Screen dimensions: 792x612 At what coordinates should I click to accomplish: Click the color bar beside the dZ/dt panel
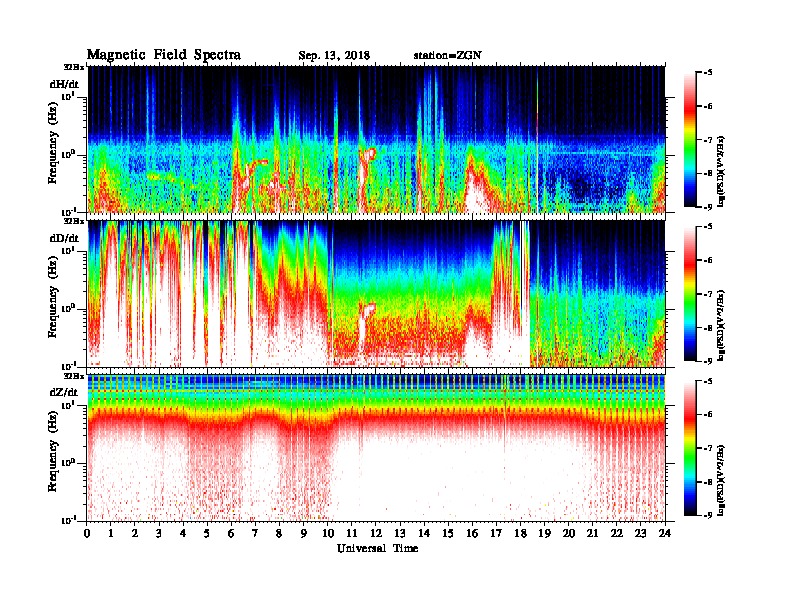(x=690, y=448)
